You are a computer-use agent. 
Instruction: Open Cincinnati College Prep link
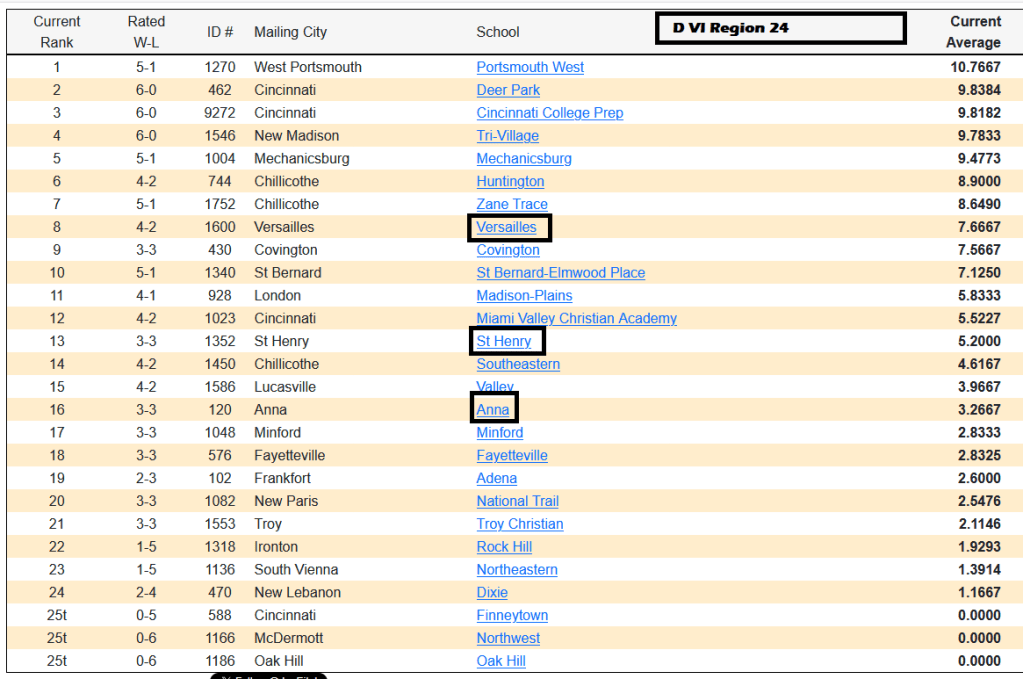549,113
